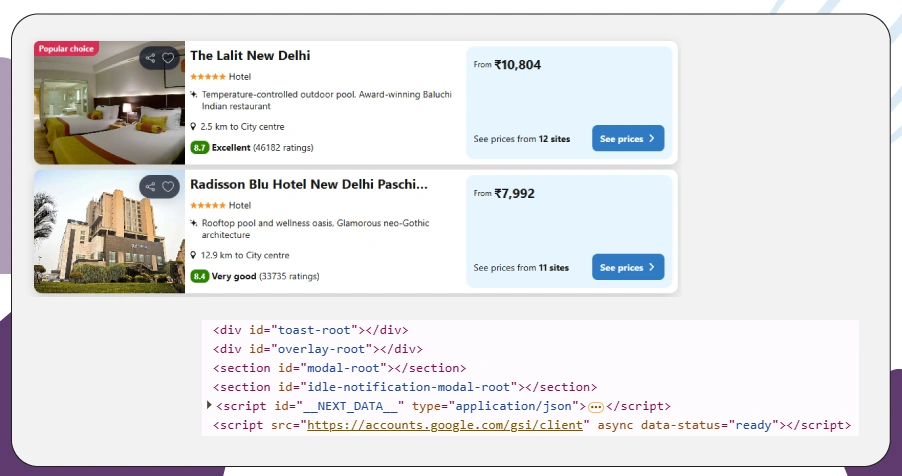
Task: Click sparkle icon next to Temperature-controlled outdoor pool
Action: 194,94
